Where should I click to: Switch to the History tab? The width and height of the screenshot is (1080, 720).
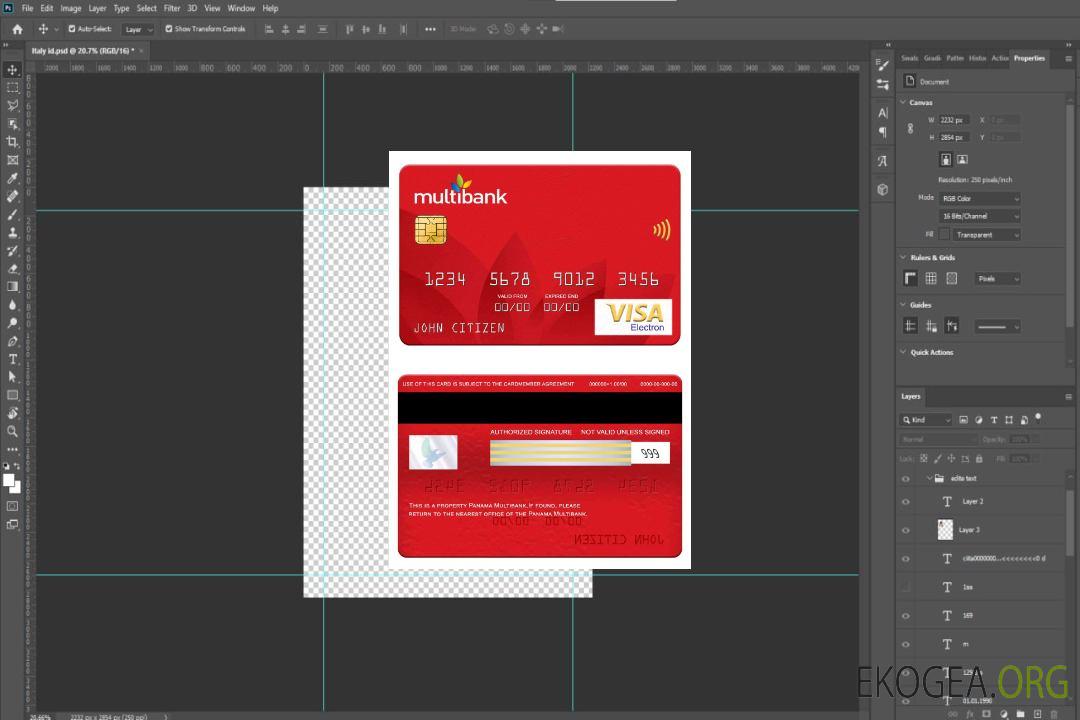tap(977, 59)
